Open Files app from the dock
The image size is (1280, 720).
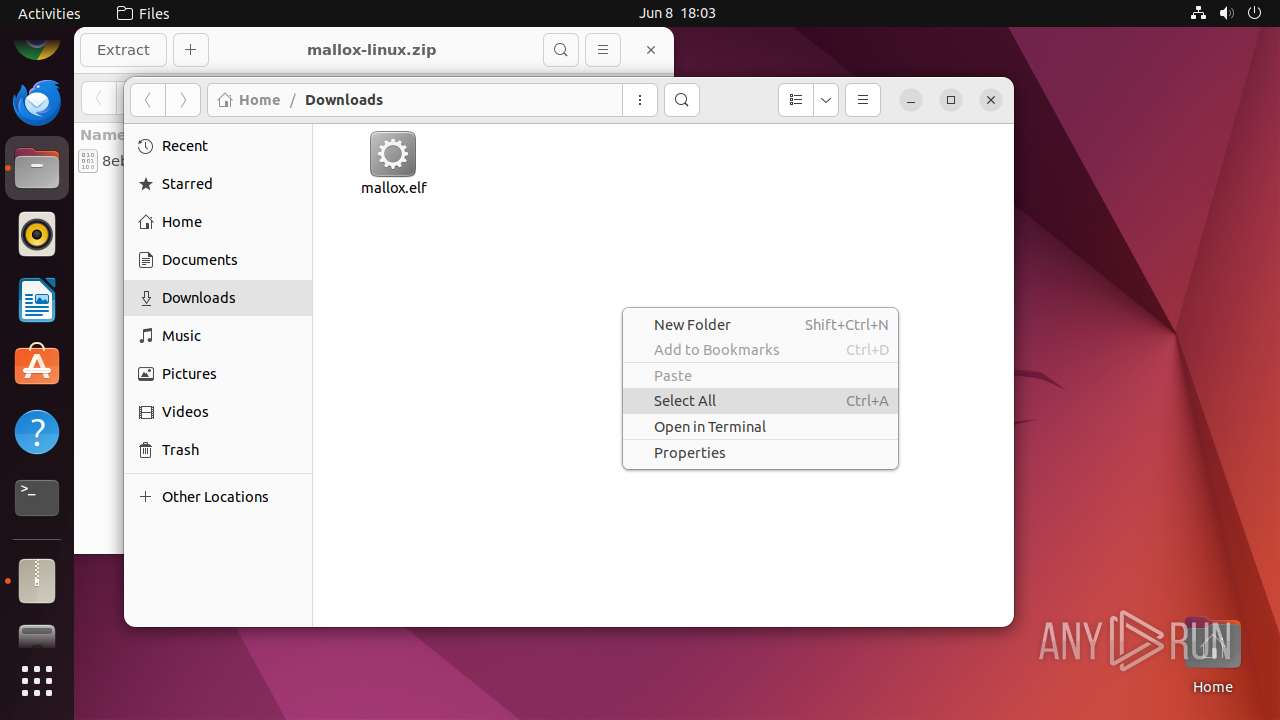pyautogui.click(x=37, y=168)
